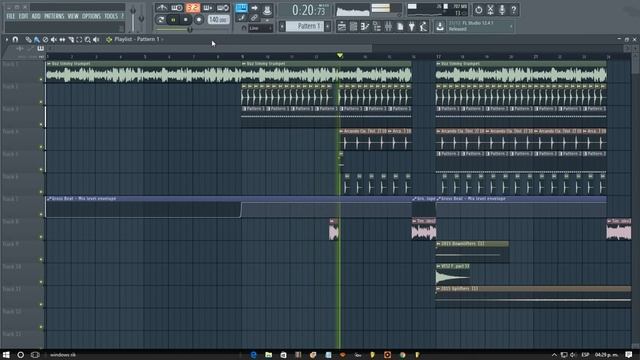Click the online news download icon
Viewport: 640px width, 360px height.
pyautogui.click(x=440, y=27)
